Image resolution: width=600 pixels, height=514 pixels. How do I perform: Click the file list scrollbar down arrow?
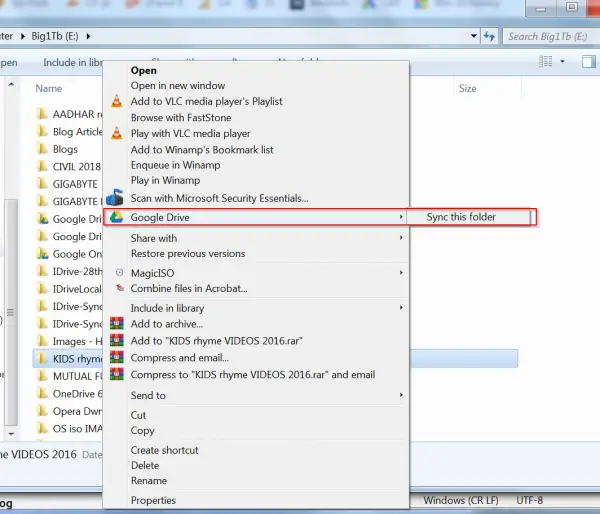pos(11,434)
